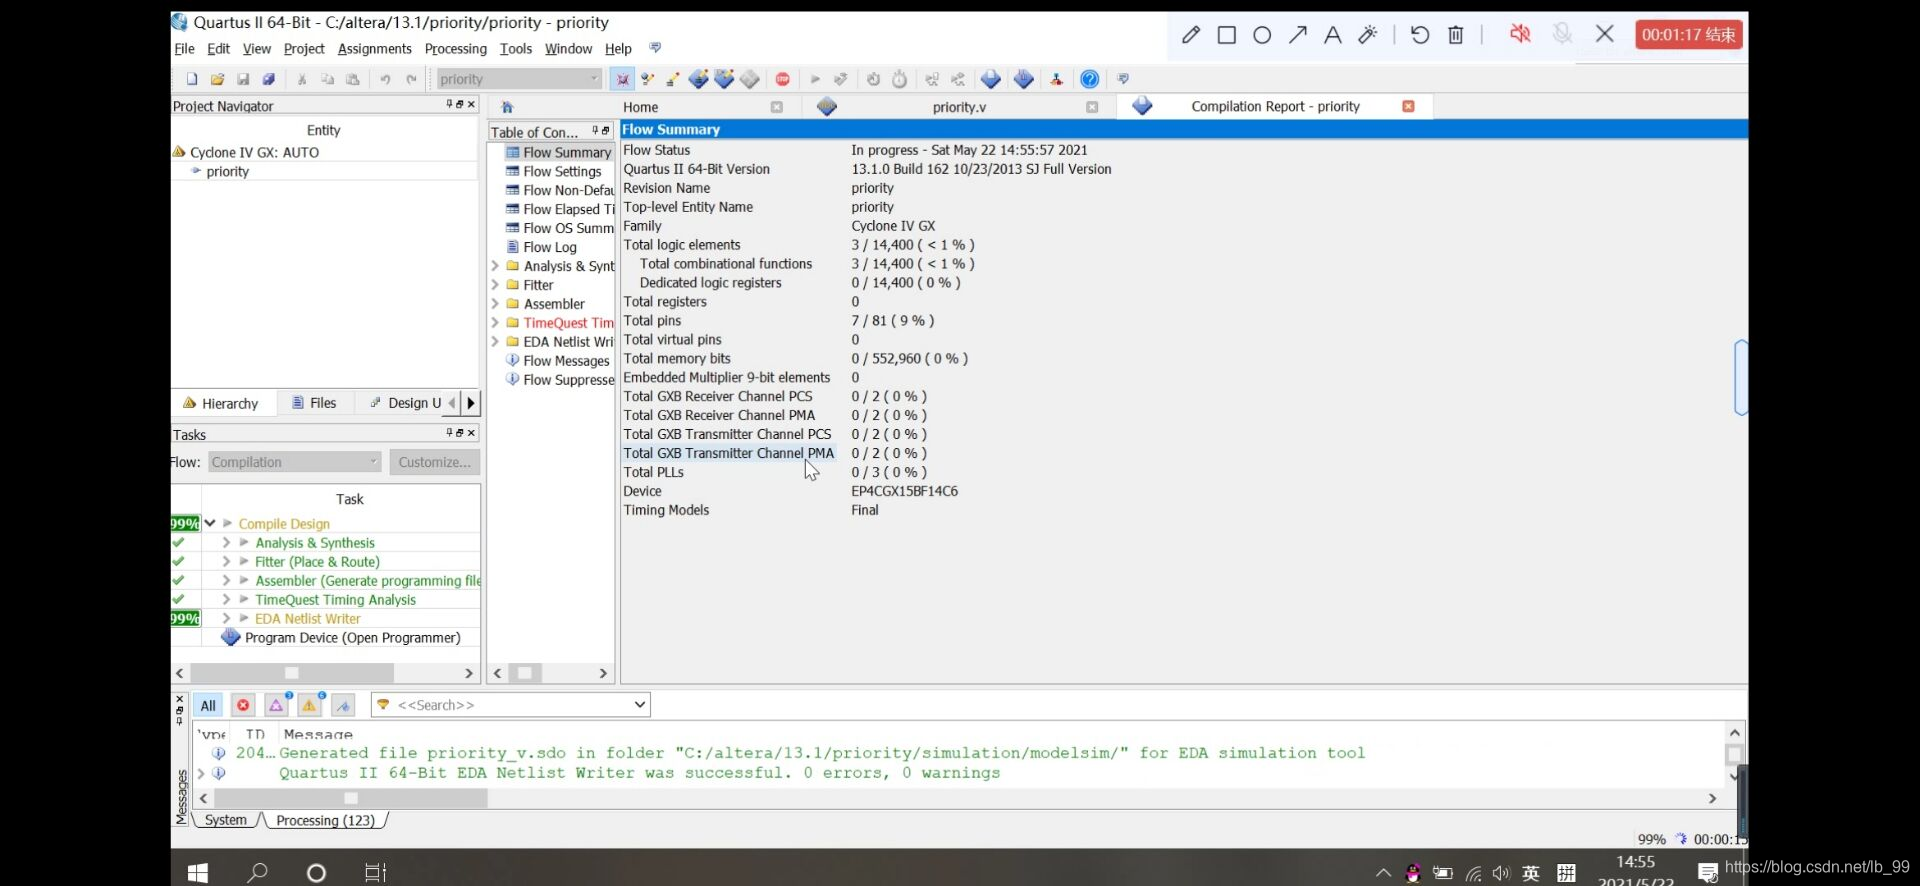Screen dimensions: 1920x886
Task: Click the blue Help question mark icon
Action: click(1090, 79)
